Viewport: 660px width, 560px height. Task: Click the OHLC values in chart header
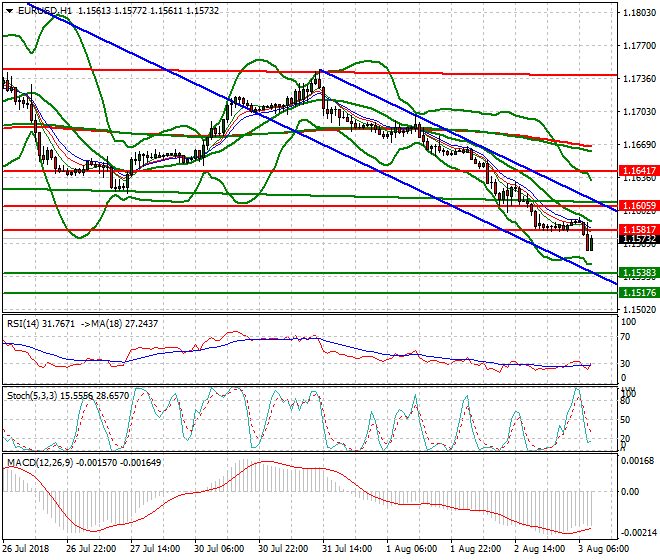tap(148, 10)
